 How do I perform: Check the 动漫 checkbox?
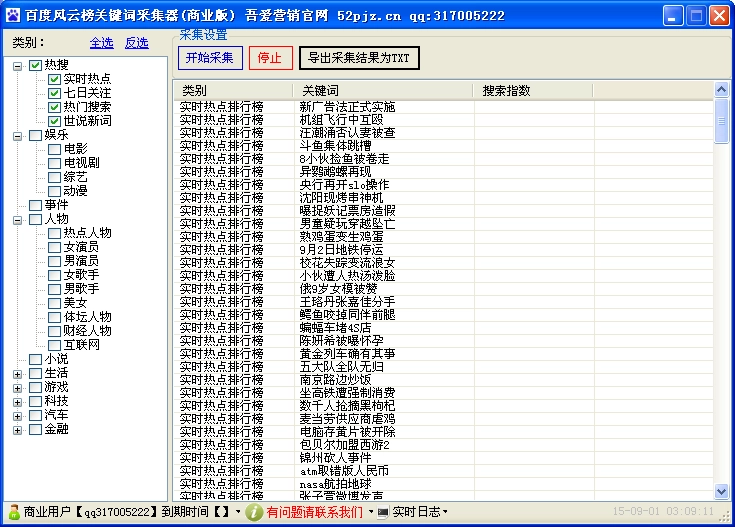pos(54,191)
